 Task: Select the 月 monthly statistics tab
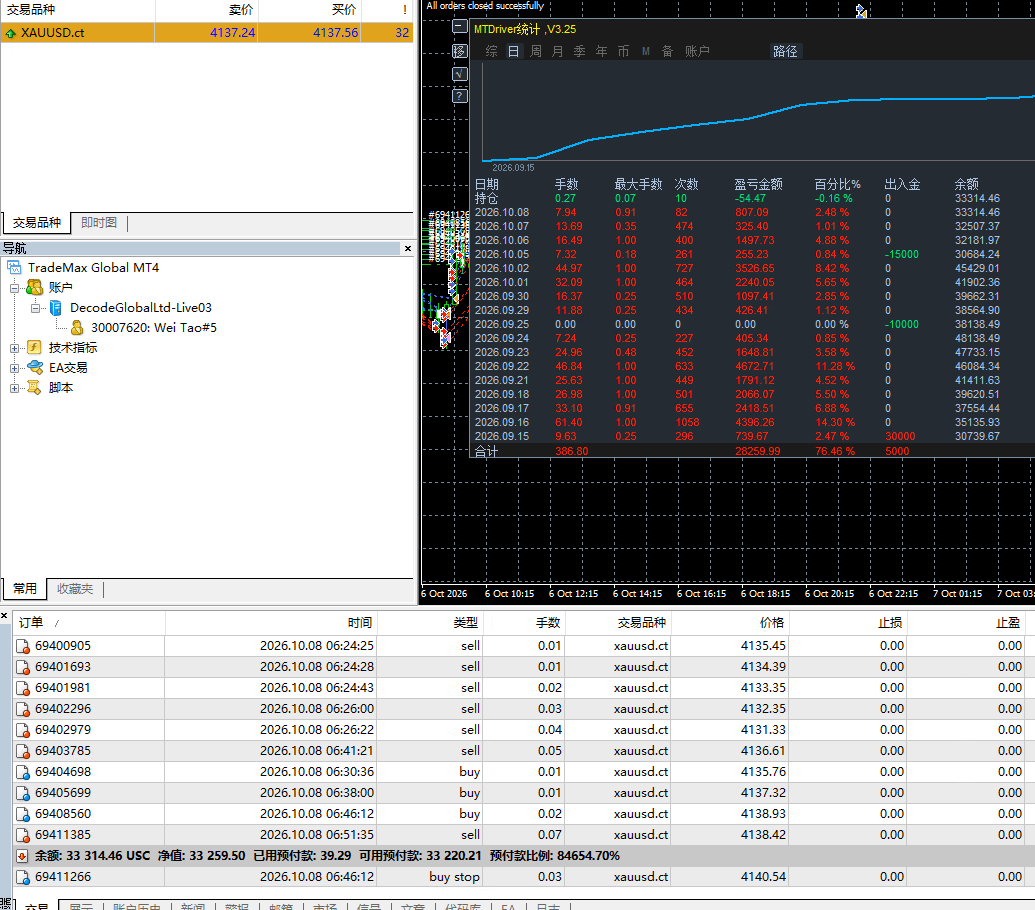(x=558, y=51)
